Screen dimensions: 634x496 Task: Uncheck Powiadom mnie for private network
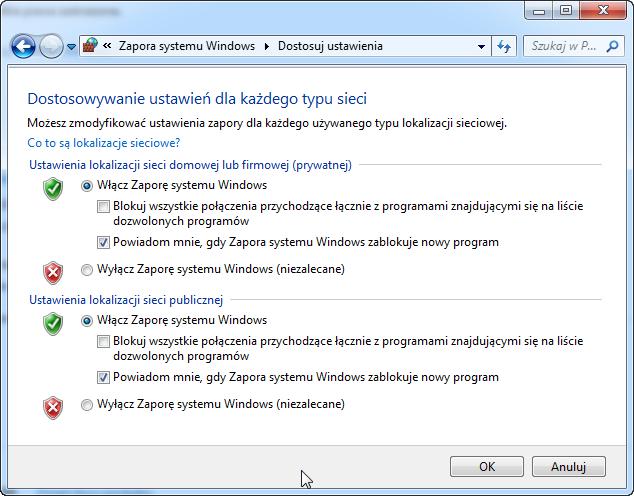click(103, 243)
